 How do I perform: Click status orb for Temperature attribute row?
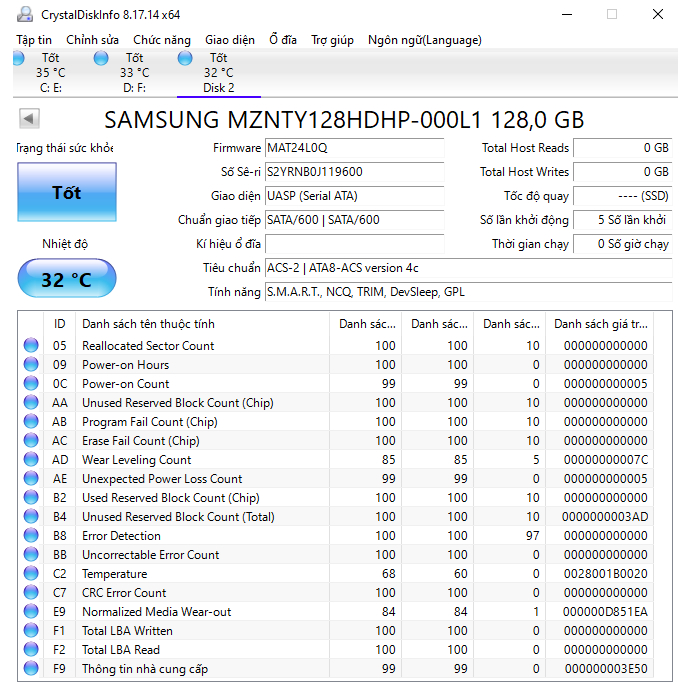click(x=31, y=574)
